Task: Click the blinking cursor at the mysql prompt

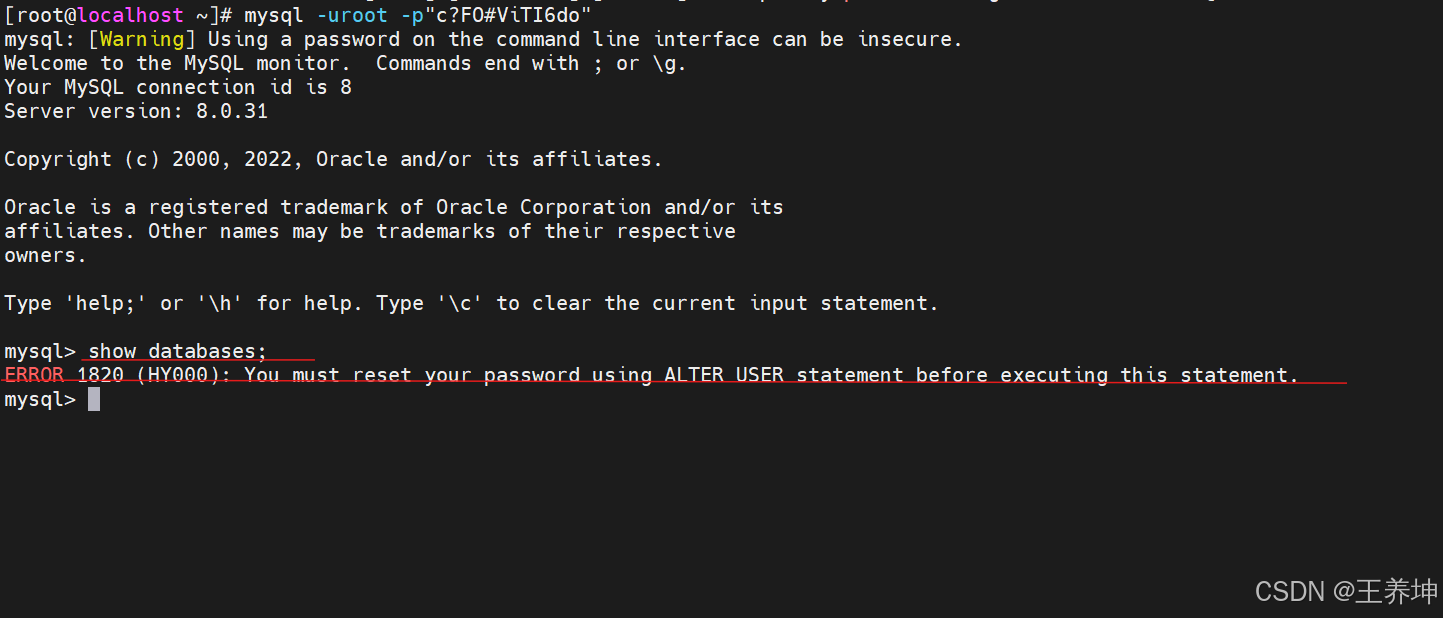Action: (94, 400)
